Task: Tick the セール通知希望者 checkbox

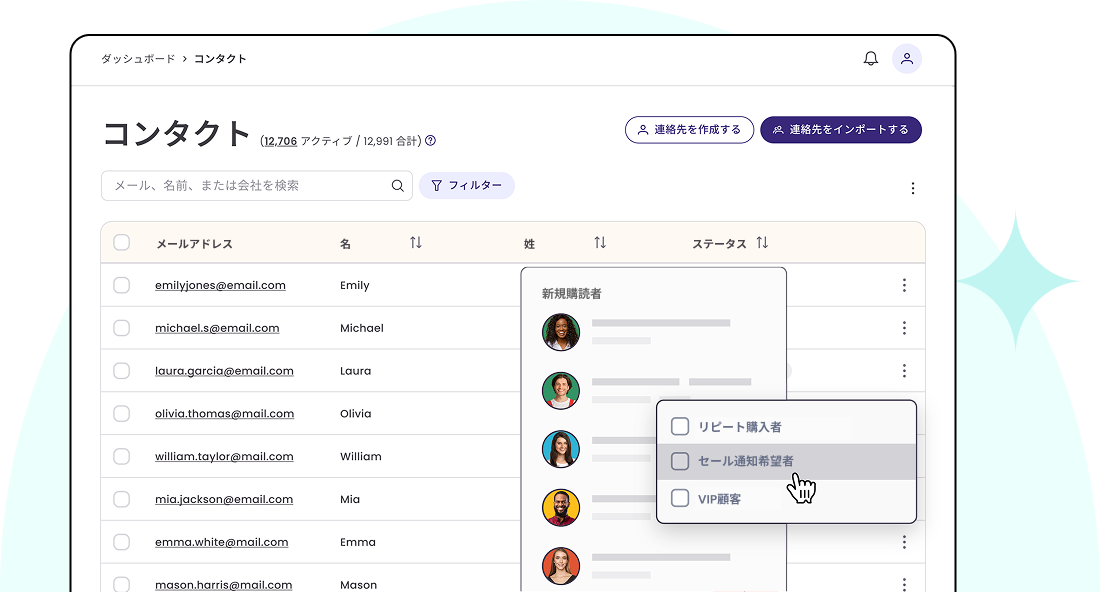Action: coord(680,461)
